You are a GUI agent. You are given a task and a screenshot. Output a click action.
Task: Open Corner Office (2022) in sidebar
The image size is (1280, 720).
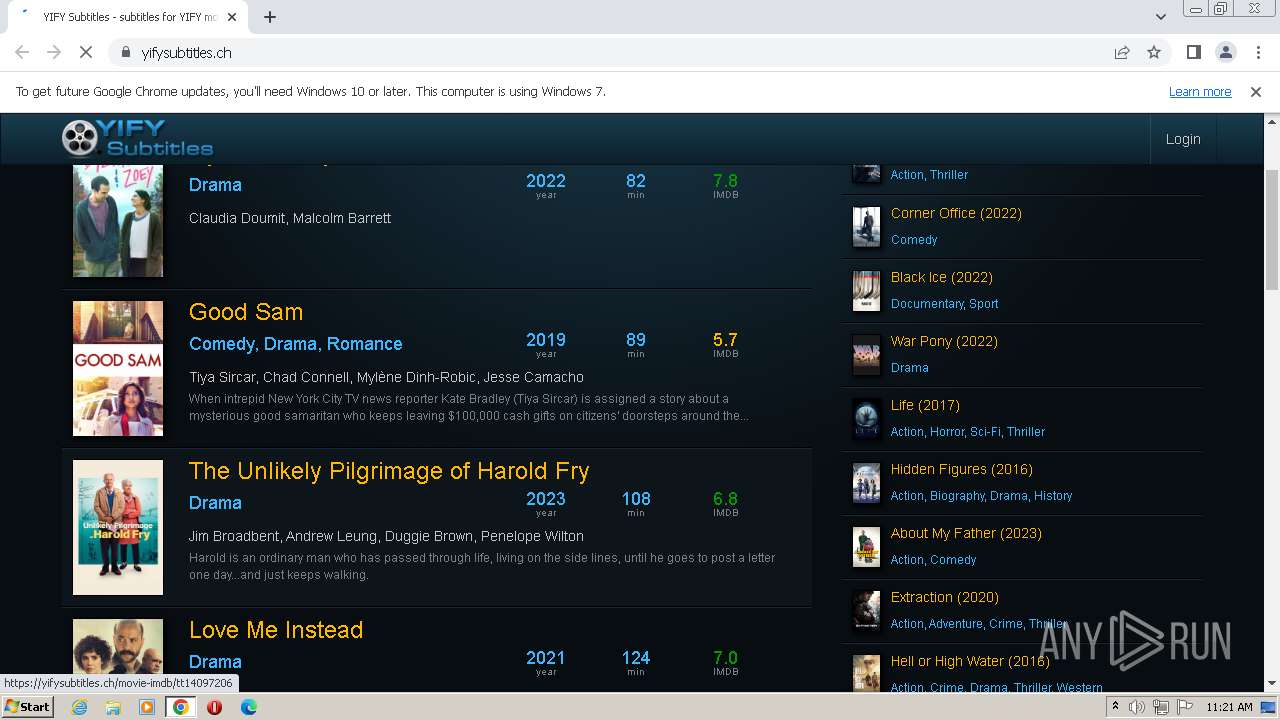click(x=956, y=213)
